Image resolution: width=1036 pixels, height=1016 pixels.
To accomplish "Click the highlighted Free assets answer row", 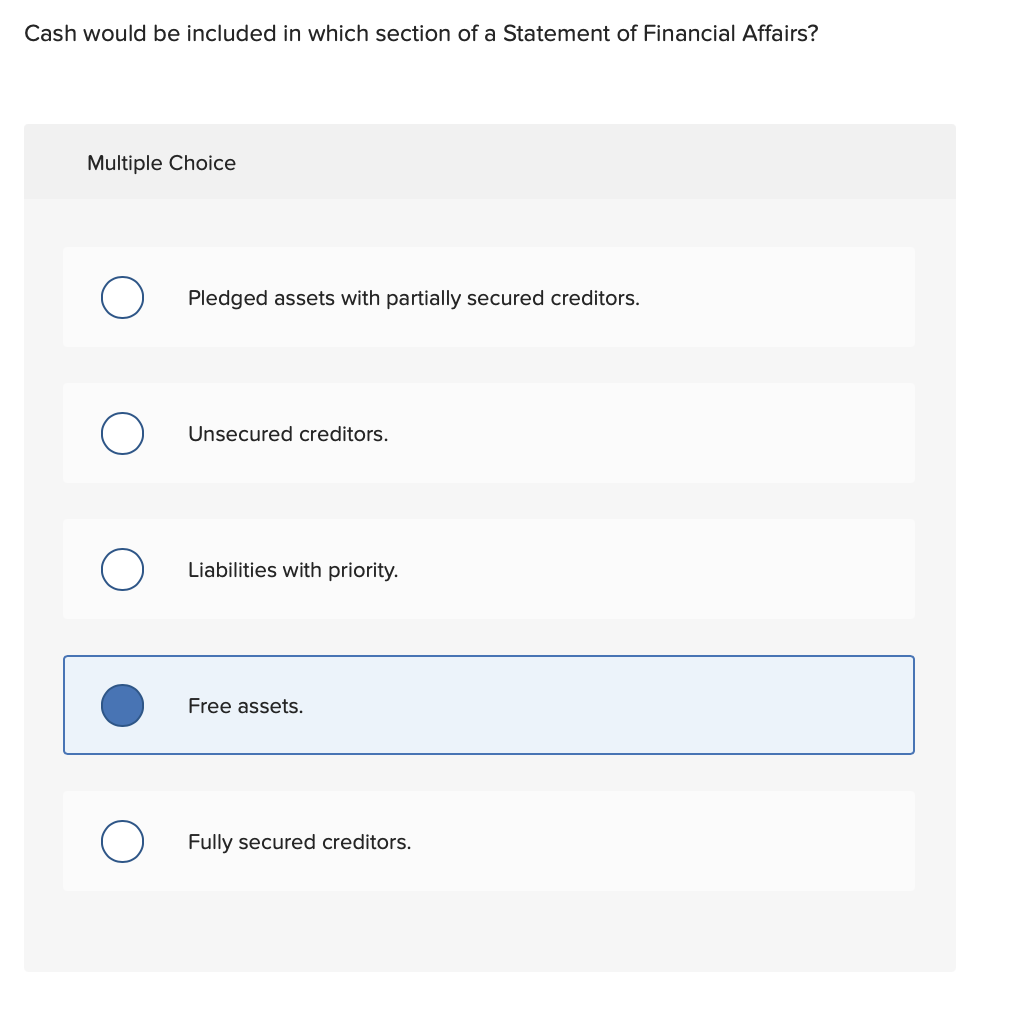I will (489, 705).
